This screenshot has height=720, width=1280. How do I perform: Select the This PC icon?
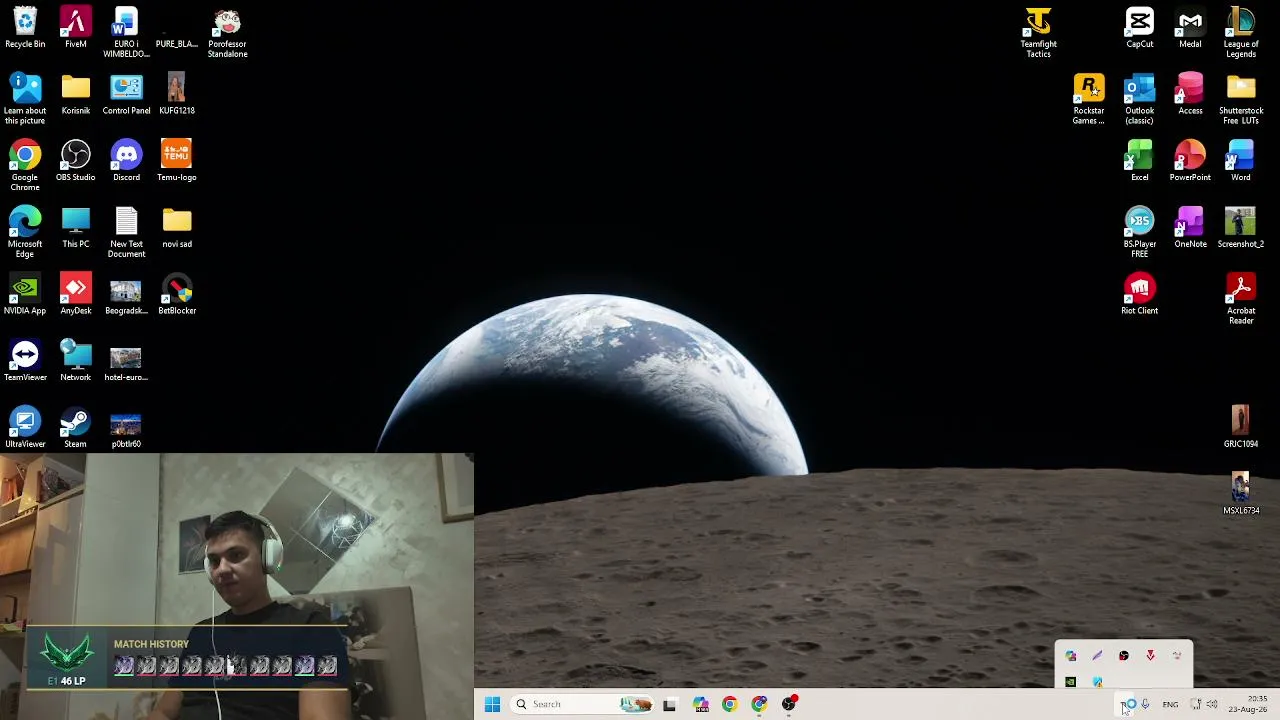pyautogui.click(x=75, y=228)
